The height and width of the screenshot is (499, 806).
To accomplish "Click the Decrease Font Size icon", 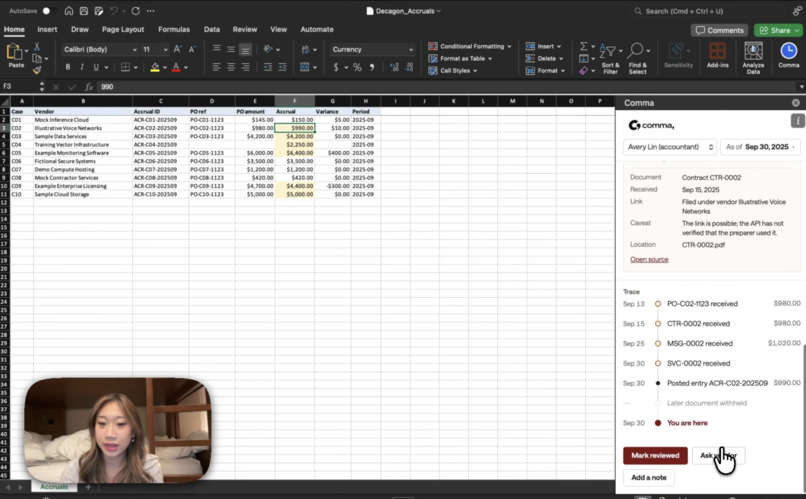I will [192, 49].
